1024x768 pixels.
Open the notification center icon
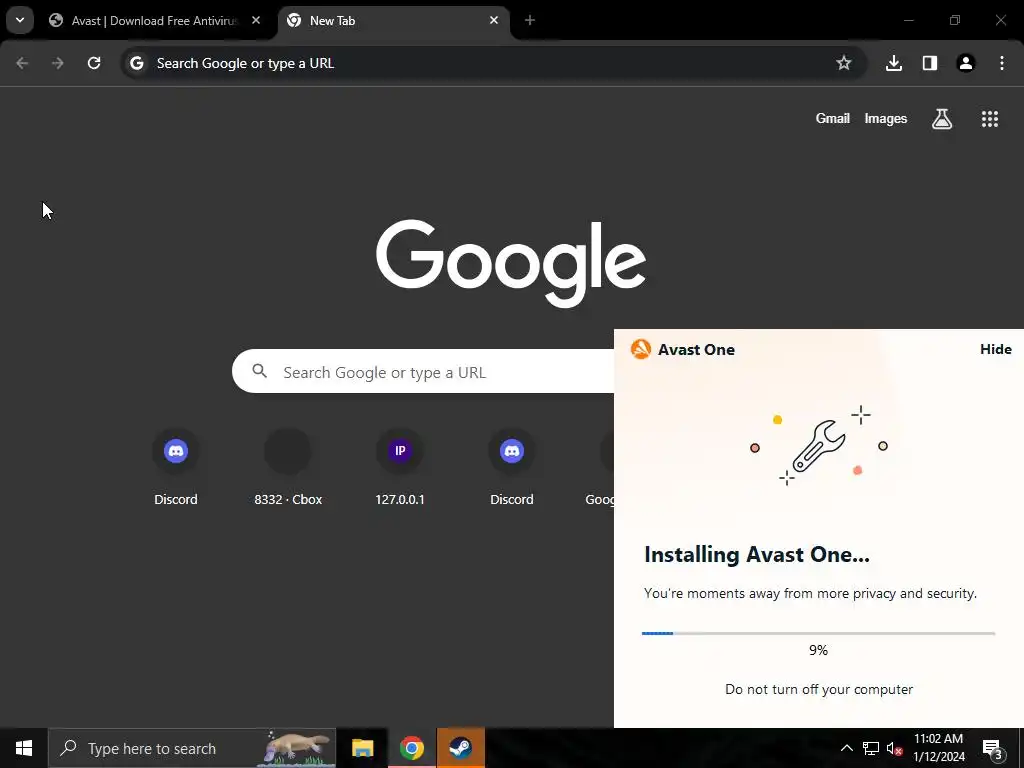pyautogui.click(x=992, y=748)
